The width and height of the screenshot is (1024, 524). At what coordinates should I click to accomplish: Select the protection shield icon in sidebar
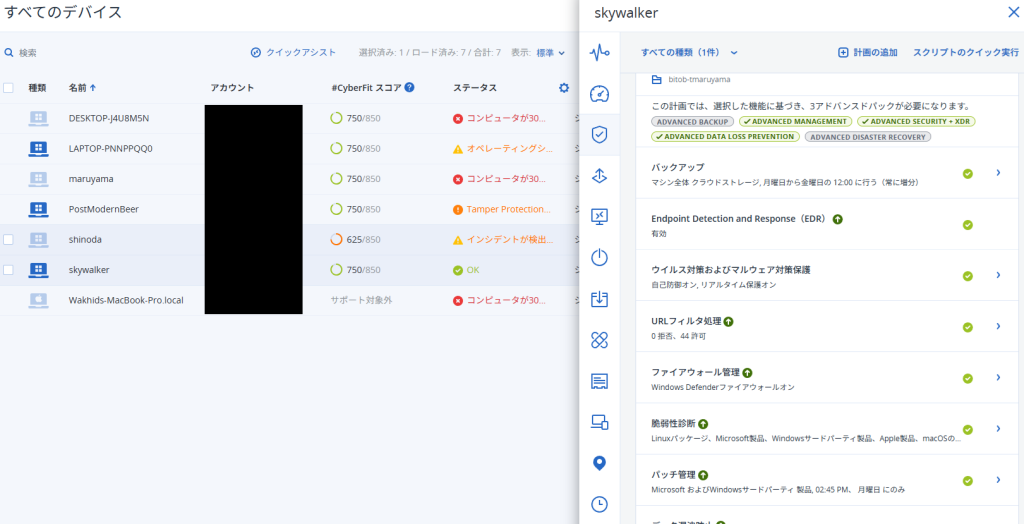point(599,135)
